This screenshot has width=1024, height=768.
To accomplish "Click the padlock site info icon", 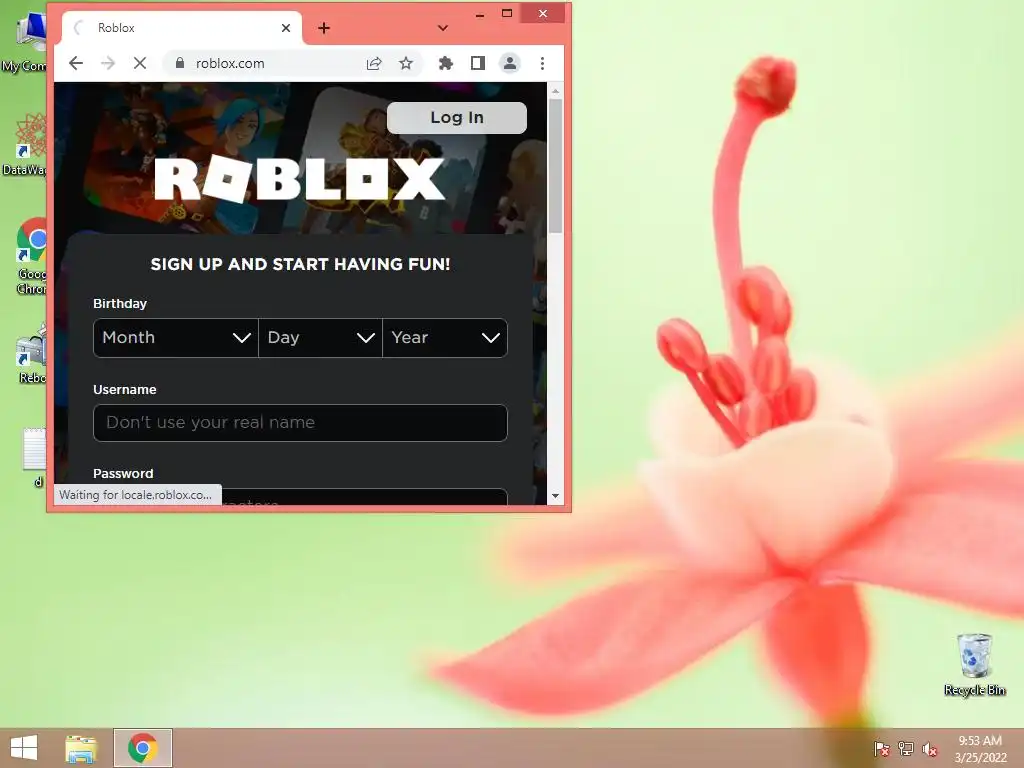I will (x=180, y=63).
